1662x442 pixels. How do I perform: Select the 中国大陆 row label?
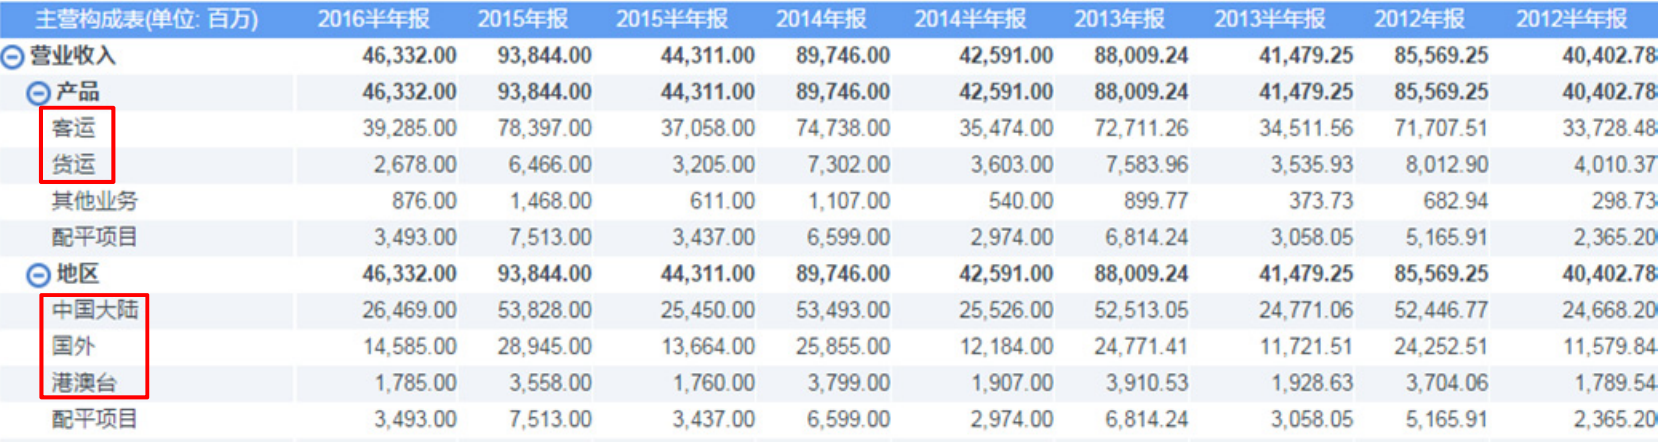point(95,310)
